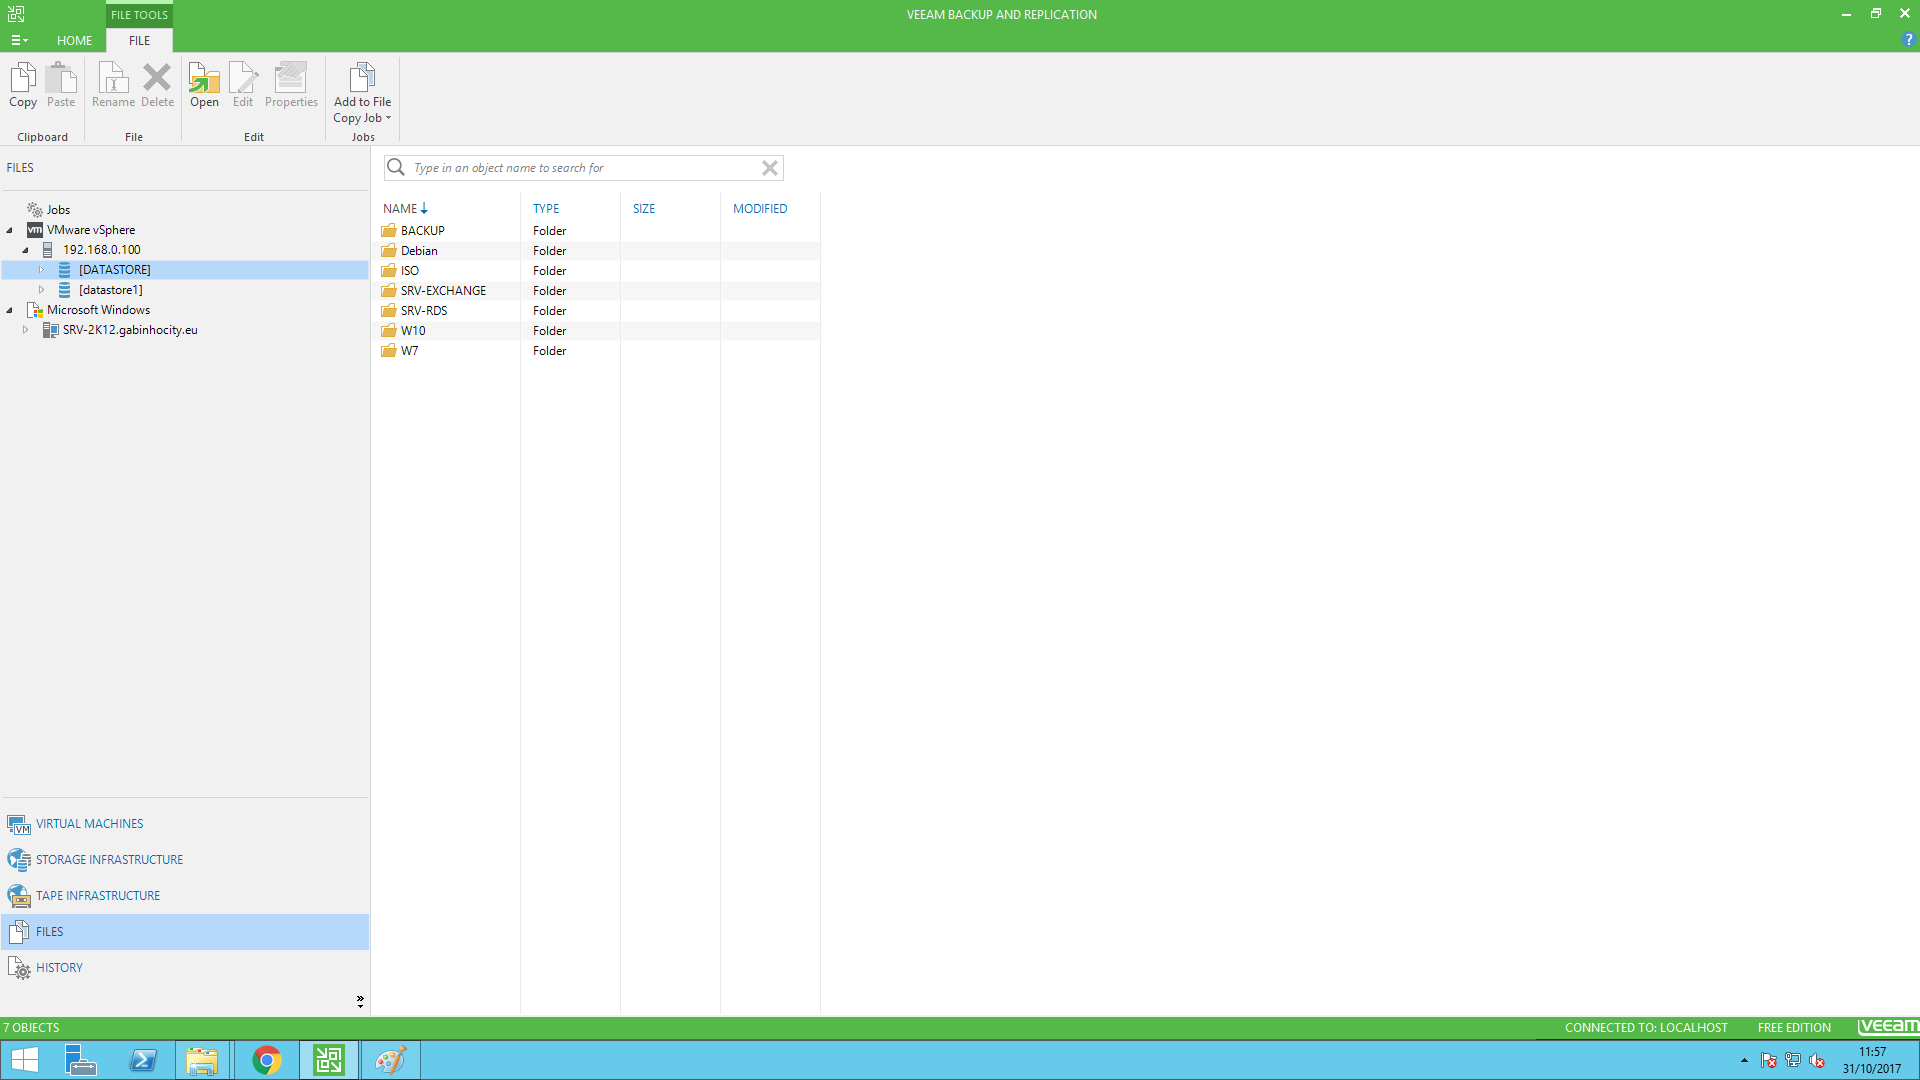
Task: Click the SRV-EXCHANGE folder icon
Action: (389, 291)
